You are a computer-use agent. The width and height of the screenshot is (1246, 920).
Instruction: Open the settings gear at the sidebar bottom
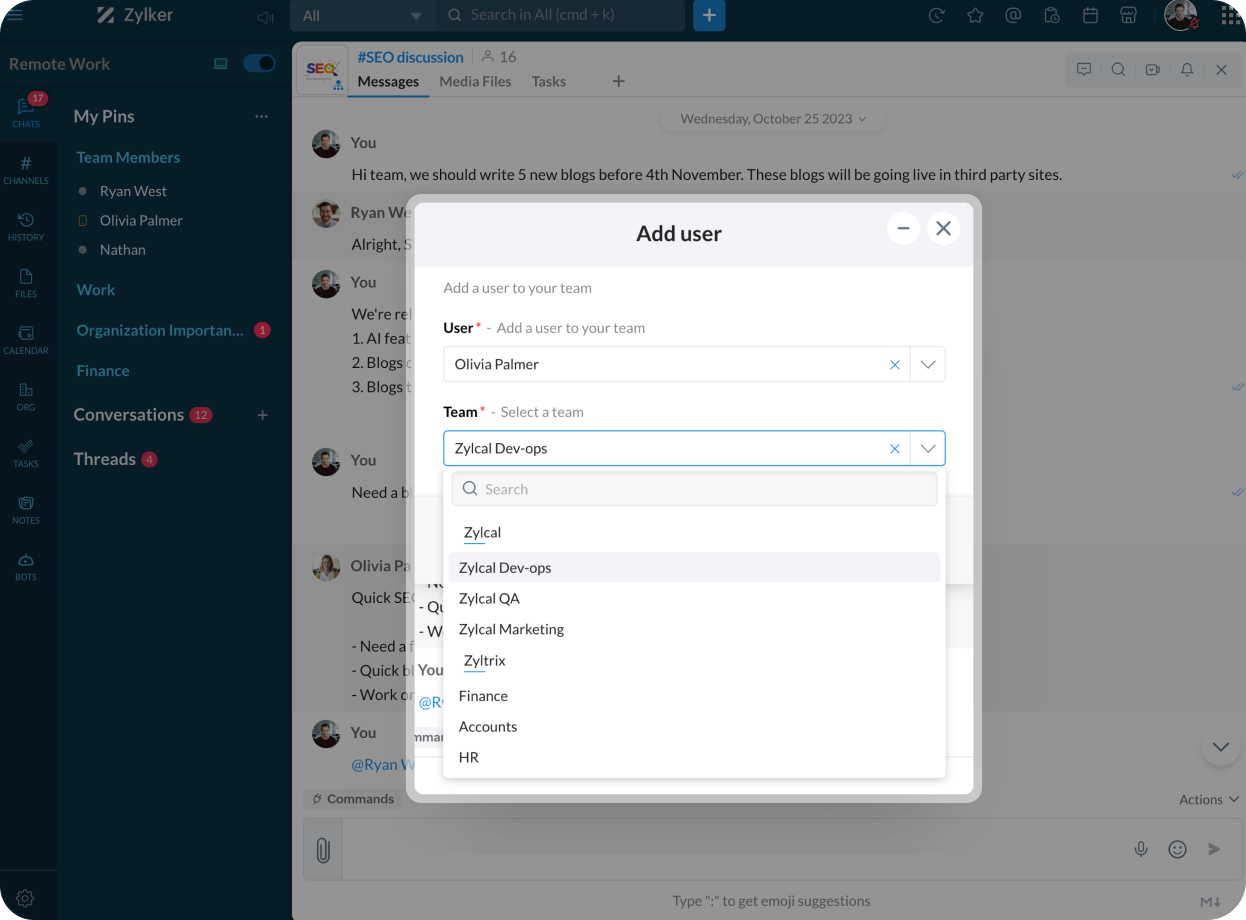tap(26, 898)
